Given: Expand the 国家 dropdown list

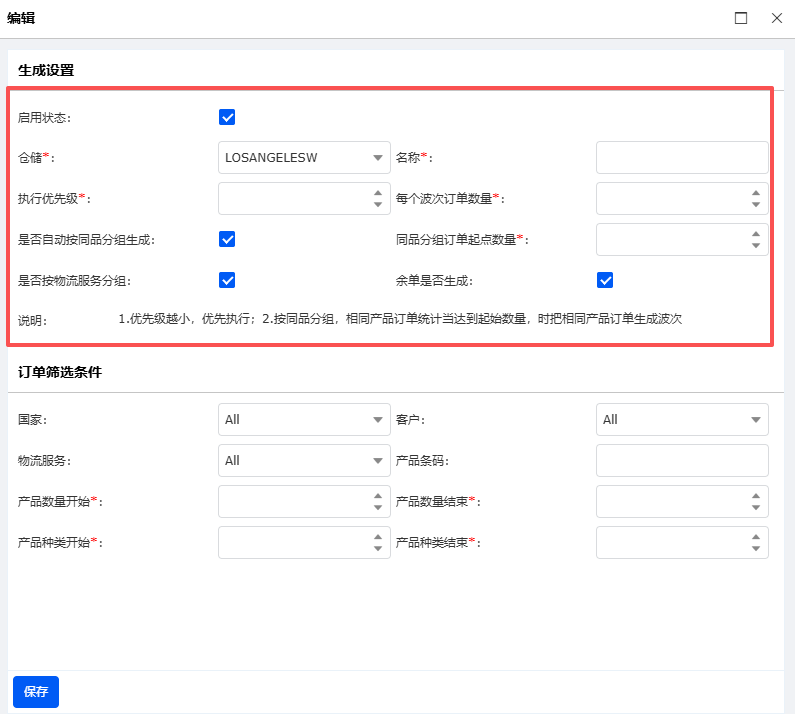Looking at the screenshot, I should pyautogui.click(x=304, y=420).
